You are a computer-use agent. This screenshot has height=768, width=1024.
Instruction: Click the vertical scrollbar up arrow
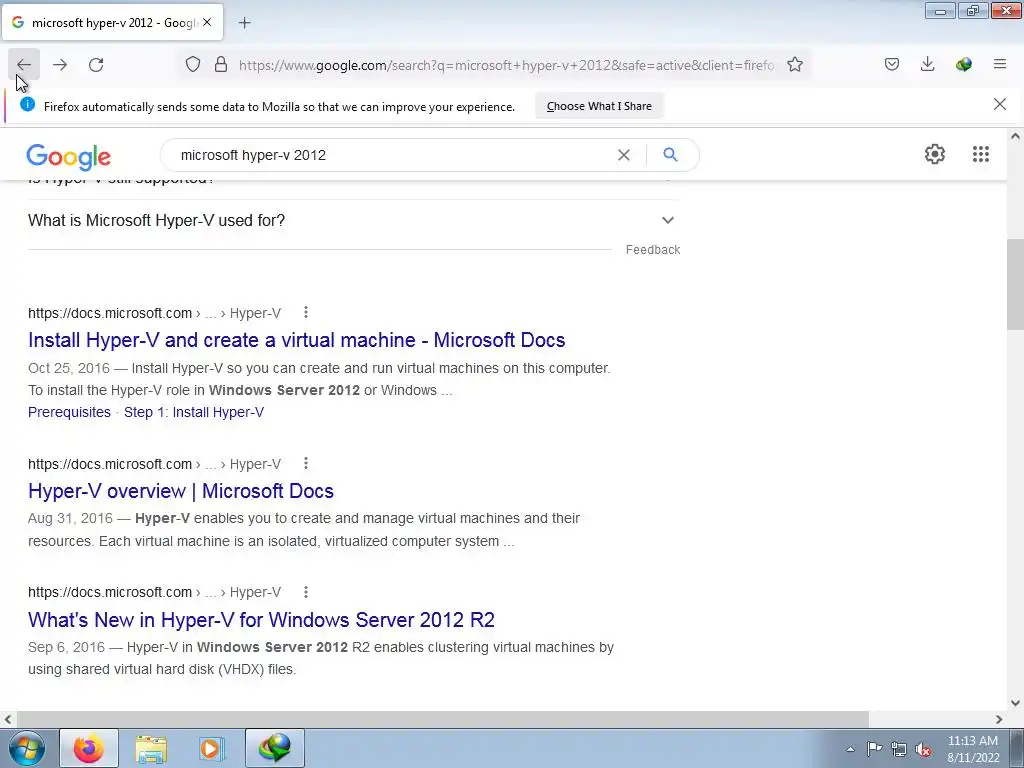[1015, 136]
